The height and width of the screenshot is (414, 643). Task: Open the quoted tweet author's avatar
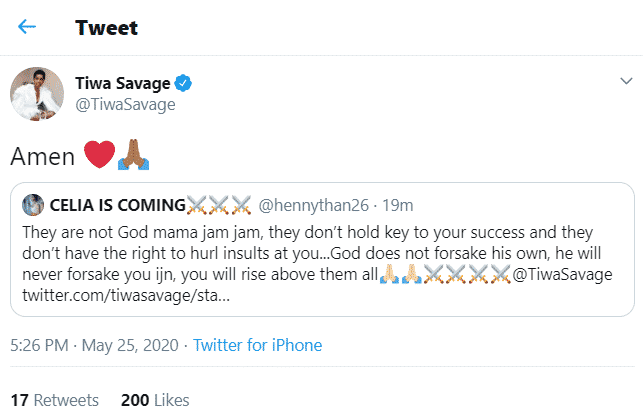31,207
